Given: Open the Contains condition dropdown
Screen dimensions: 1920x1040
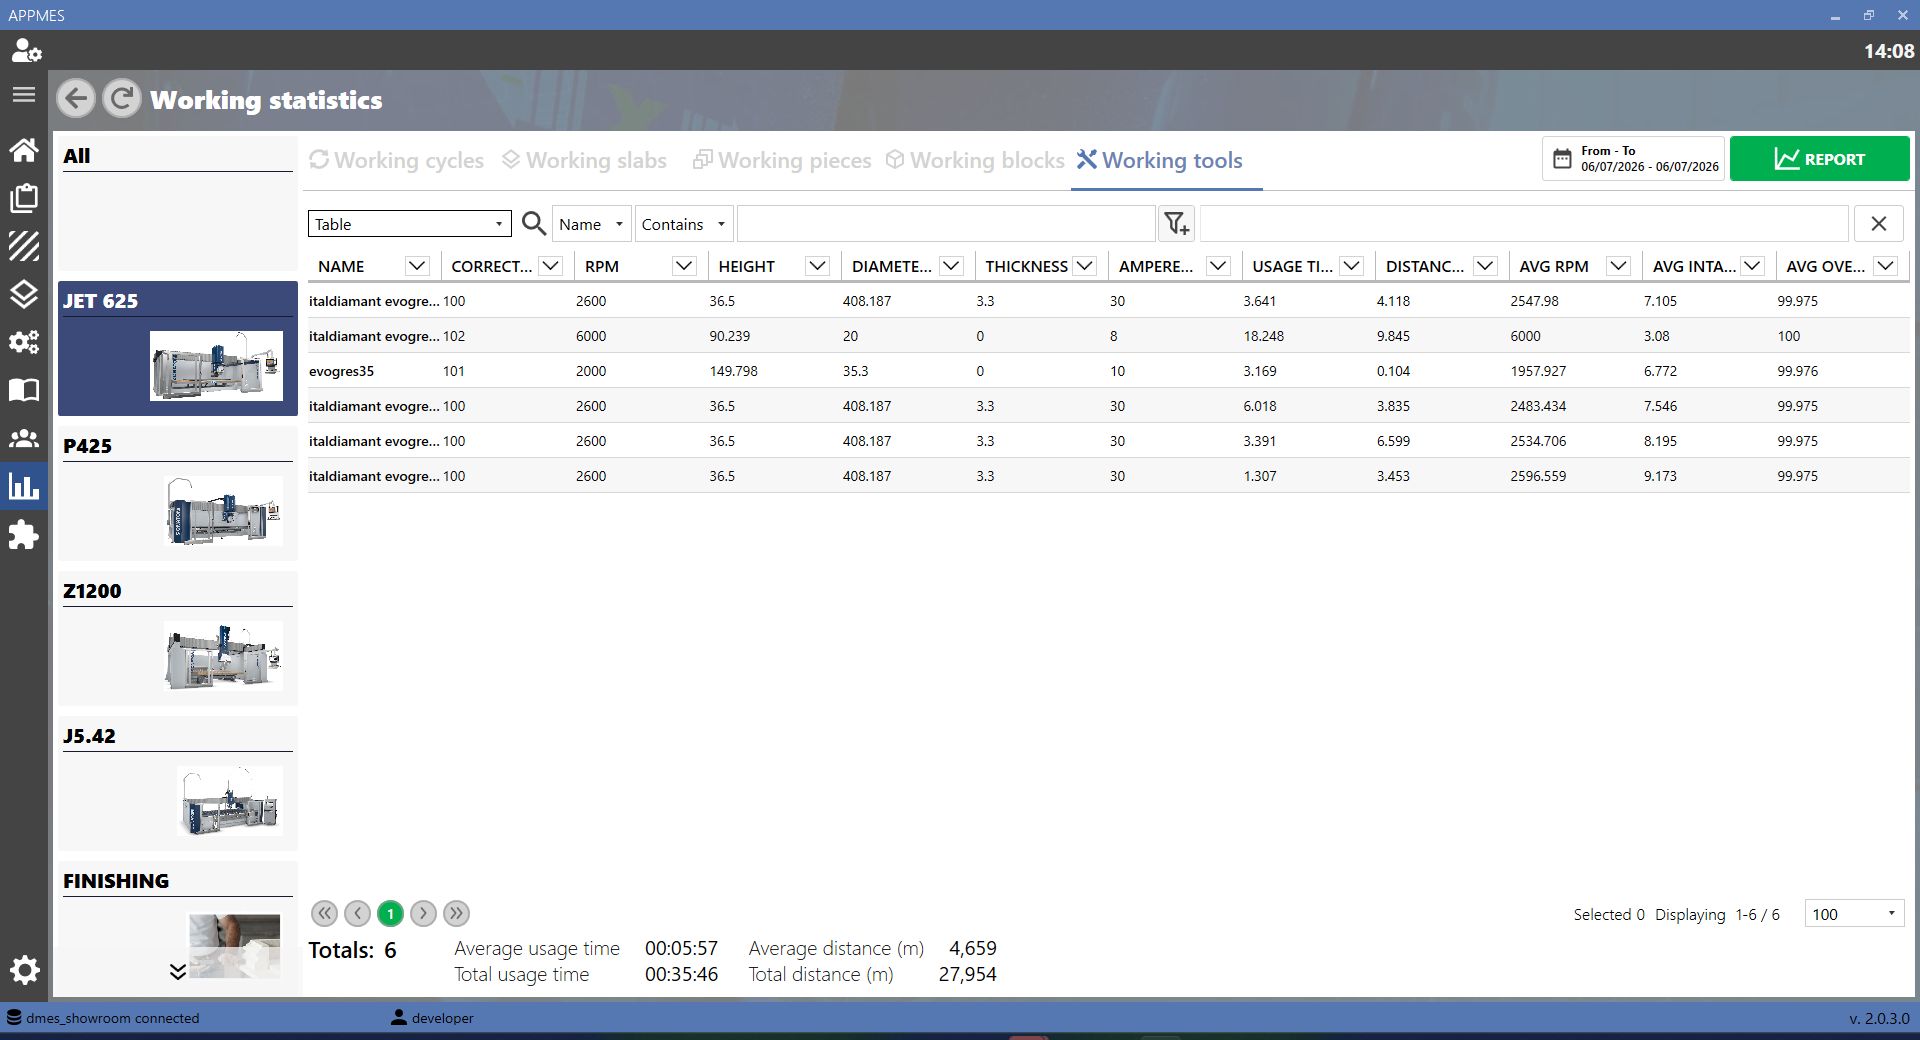Looking at the screenshot, I should (x=684, y=224).
